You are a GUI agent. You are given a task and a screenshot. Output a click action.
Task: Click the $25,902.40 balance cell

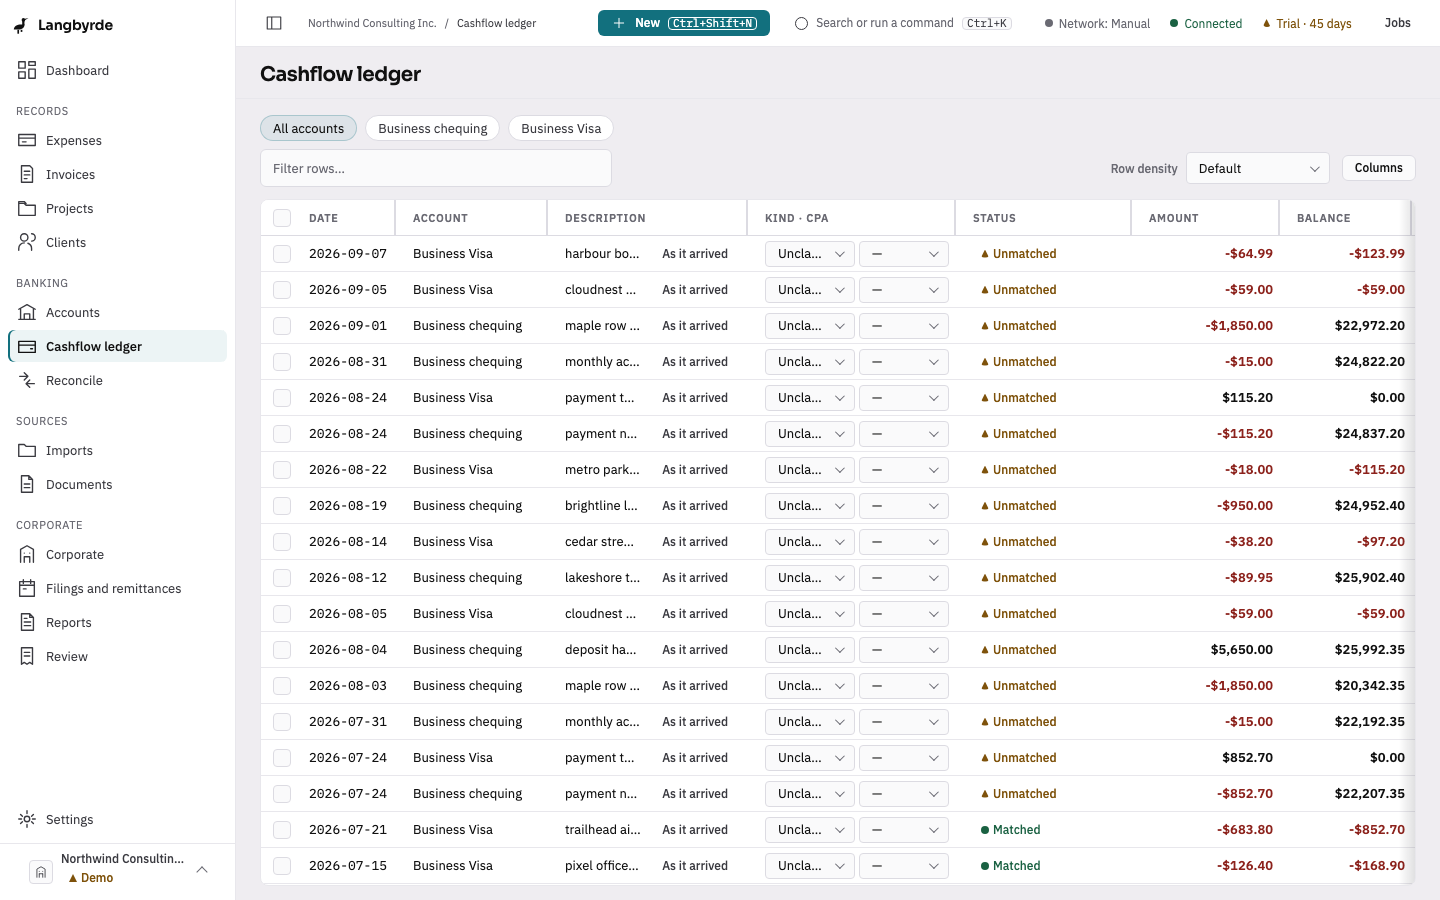pos(1369,578)
